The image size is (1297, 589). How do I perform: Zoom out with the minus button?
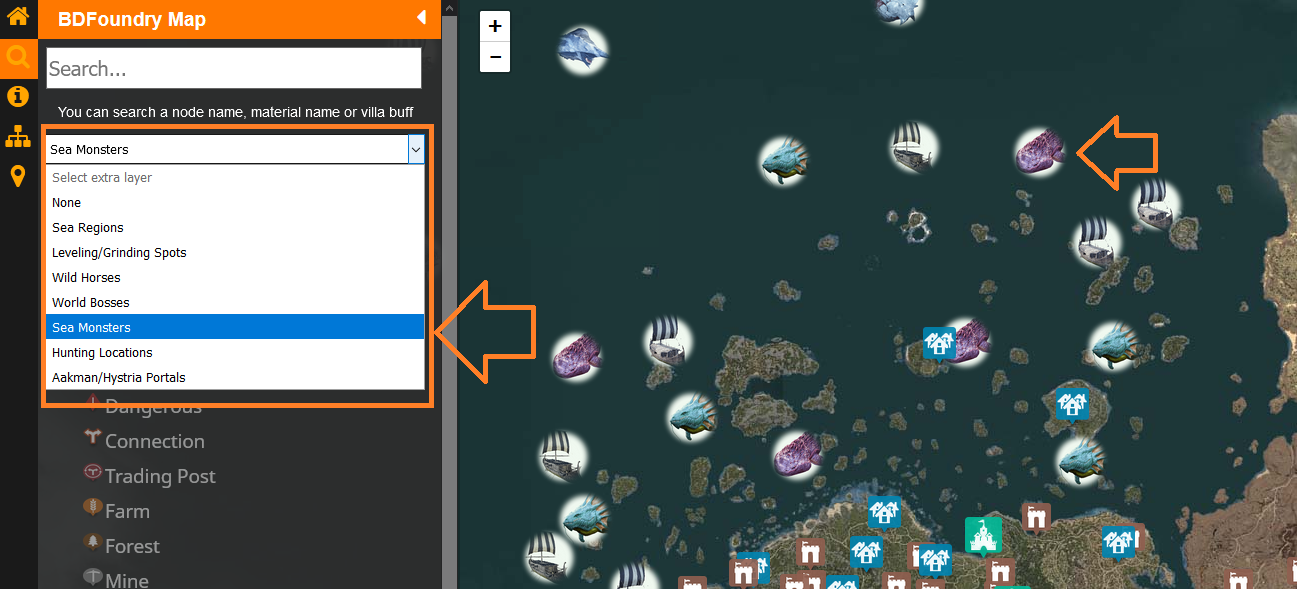(x=495, y=57)
